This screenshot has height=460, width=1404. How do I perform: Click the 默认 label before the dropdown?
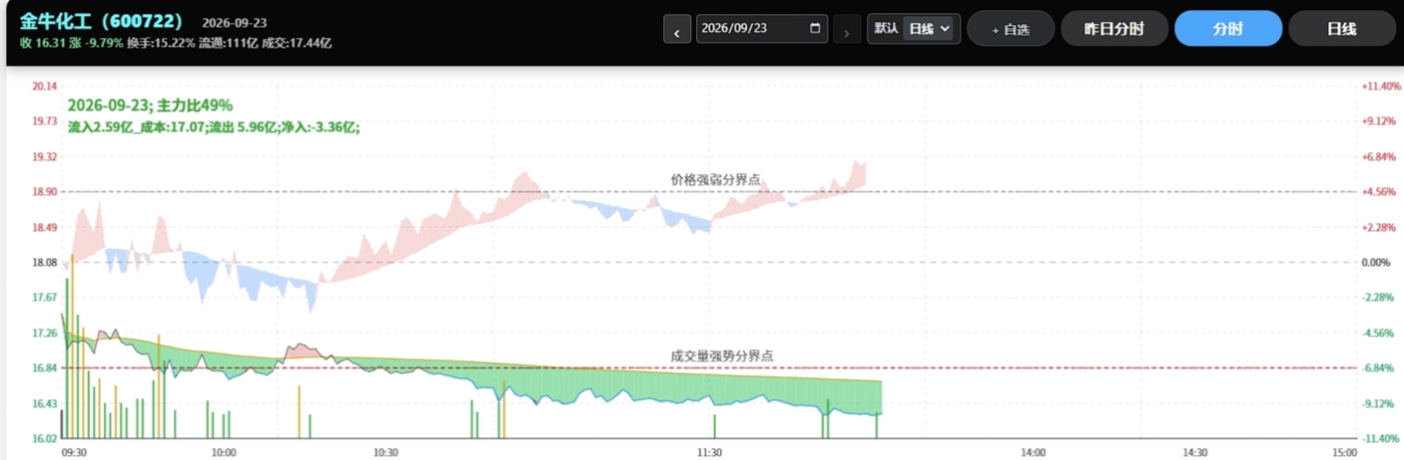coord(886,29)
